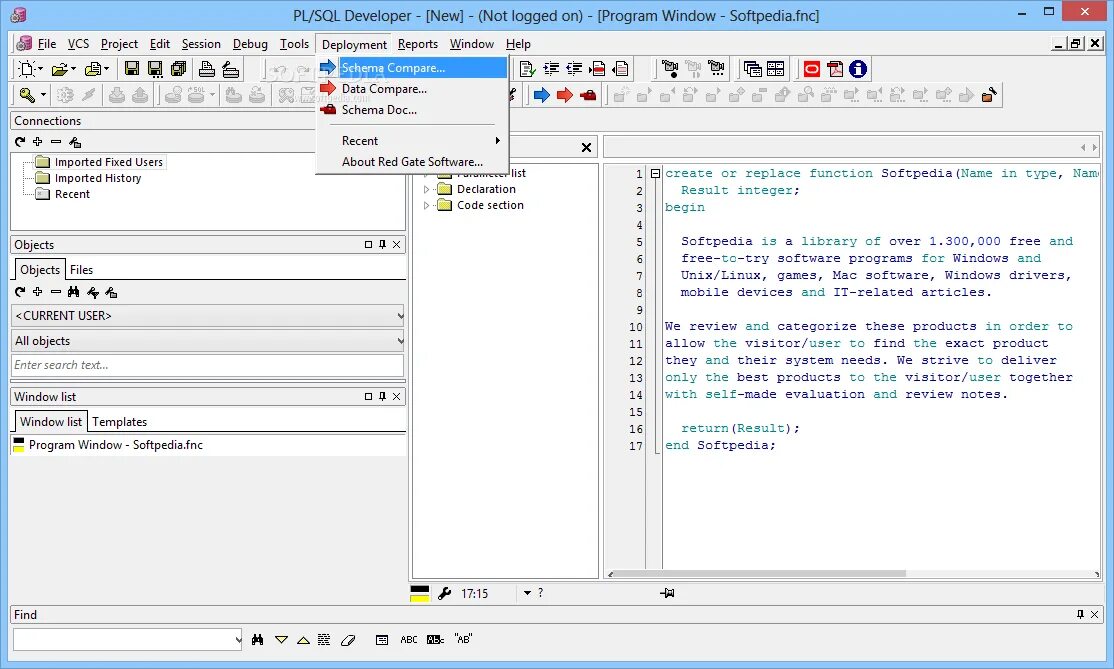Toggle the highlighted Abc whole-word option in Find bar

(x=435, y=640)
